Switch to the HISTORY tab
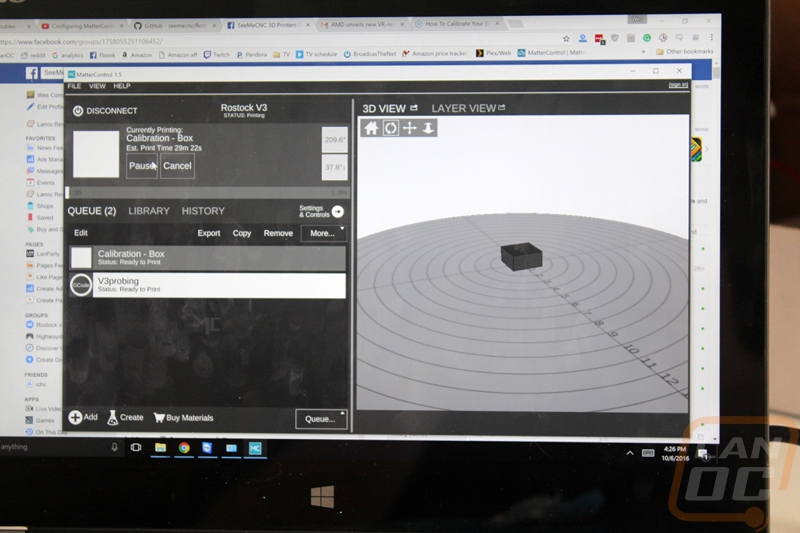The width and height of the screenshot is (800, 533). click(203, 211)
